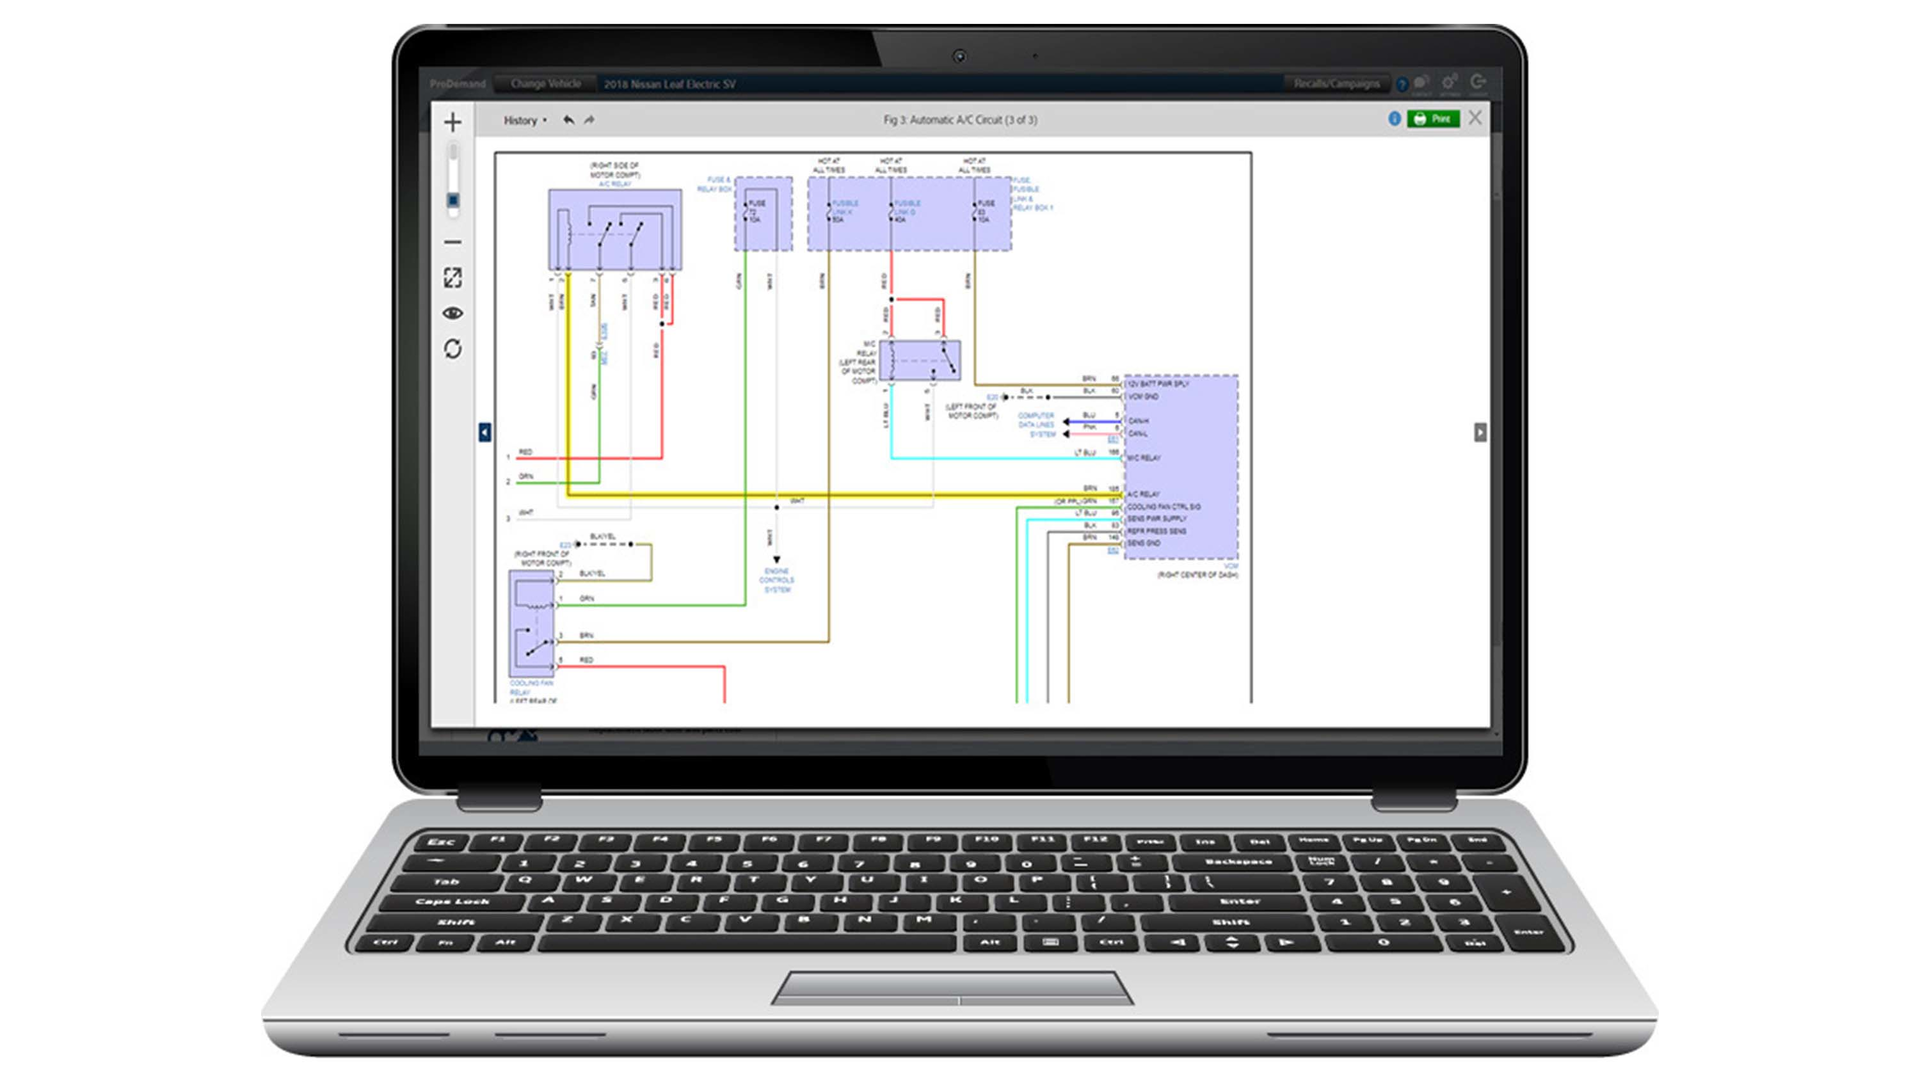
Task: Click the undo arrow next to History
Action: (x=567, y=120)
